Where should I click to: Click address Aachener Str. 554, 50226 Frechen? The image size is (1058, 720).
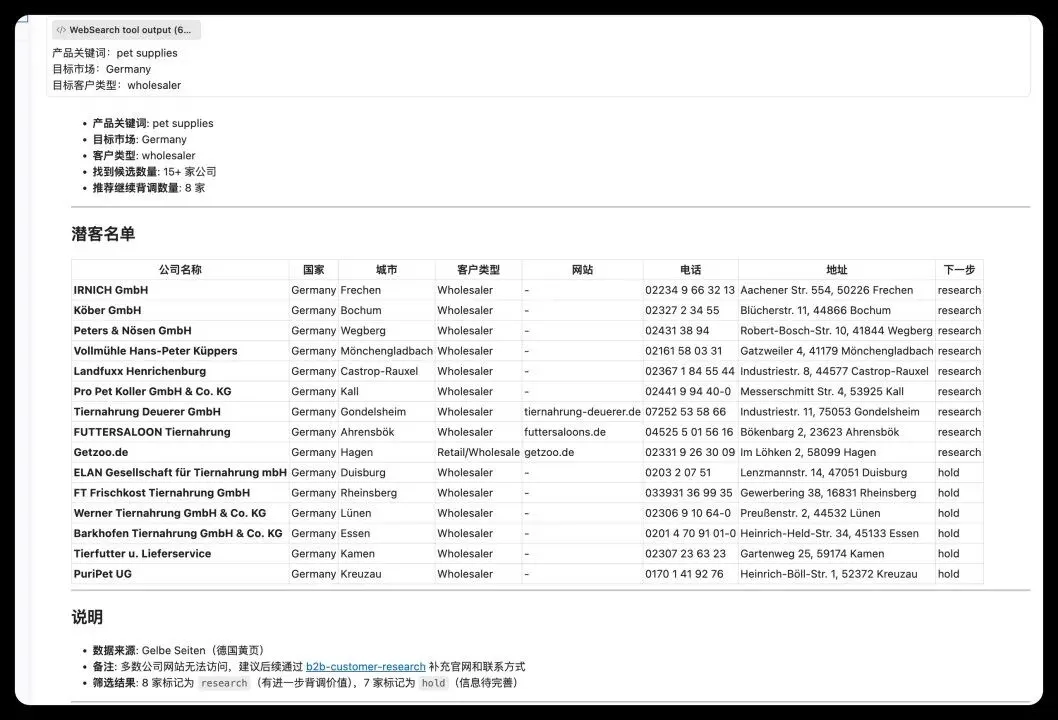pyautogui.click(x=827, y=290)
